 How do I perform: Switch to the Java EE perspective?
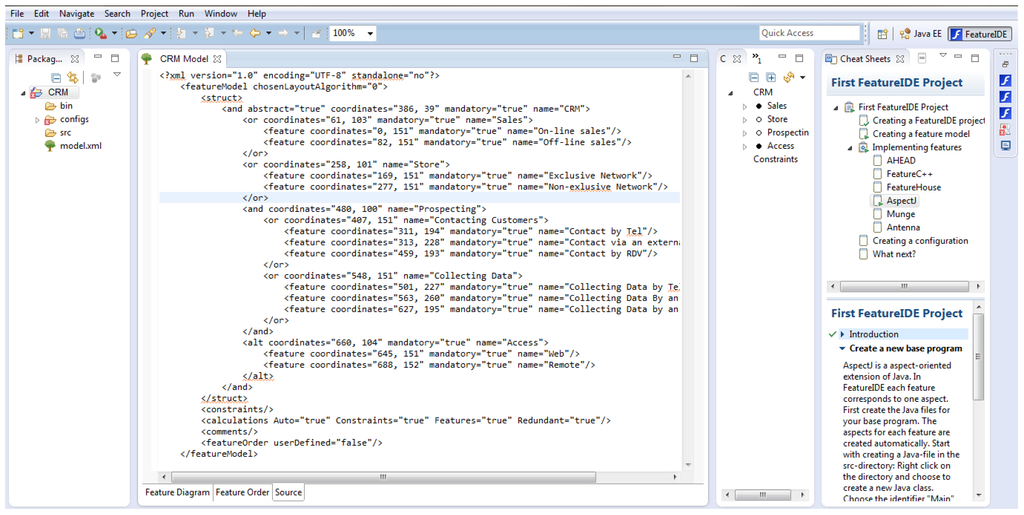click(x=921, y=33)
